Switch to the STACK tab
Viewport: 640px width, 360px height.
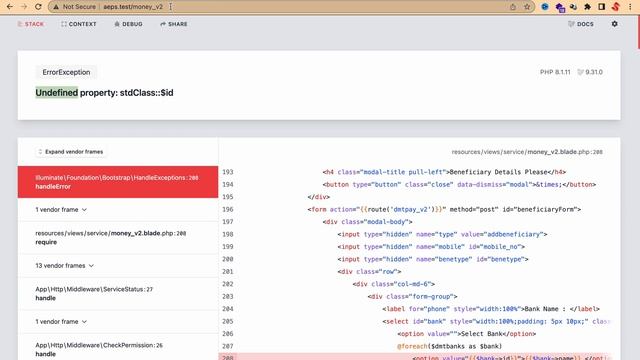click(31, 24)
